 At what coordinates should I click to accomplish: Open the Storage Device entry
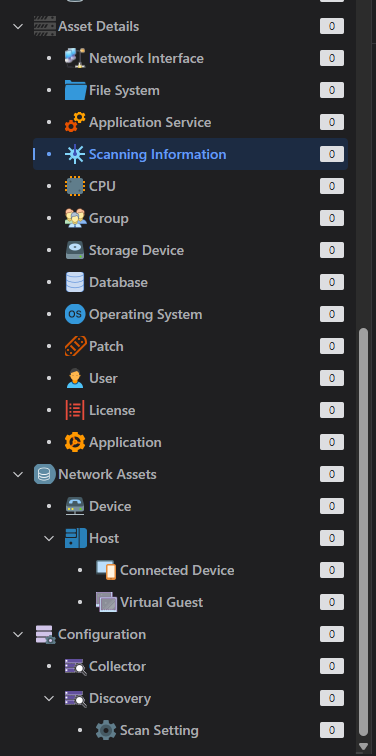click(190, 250)
